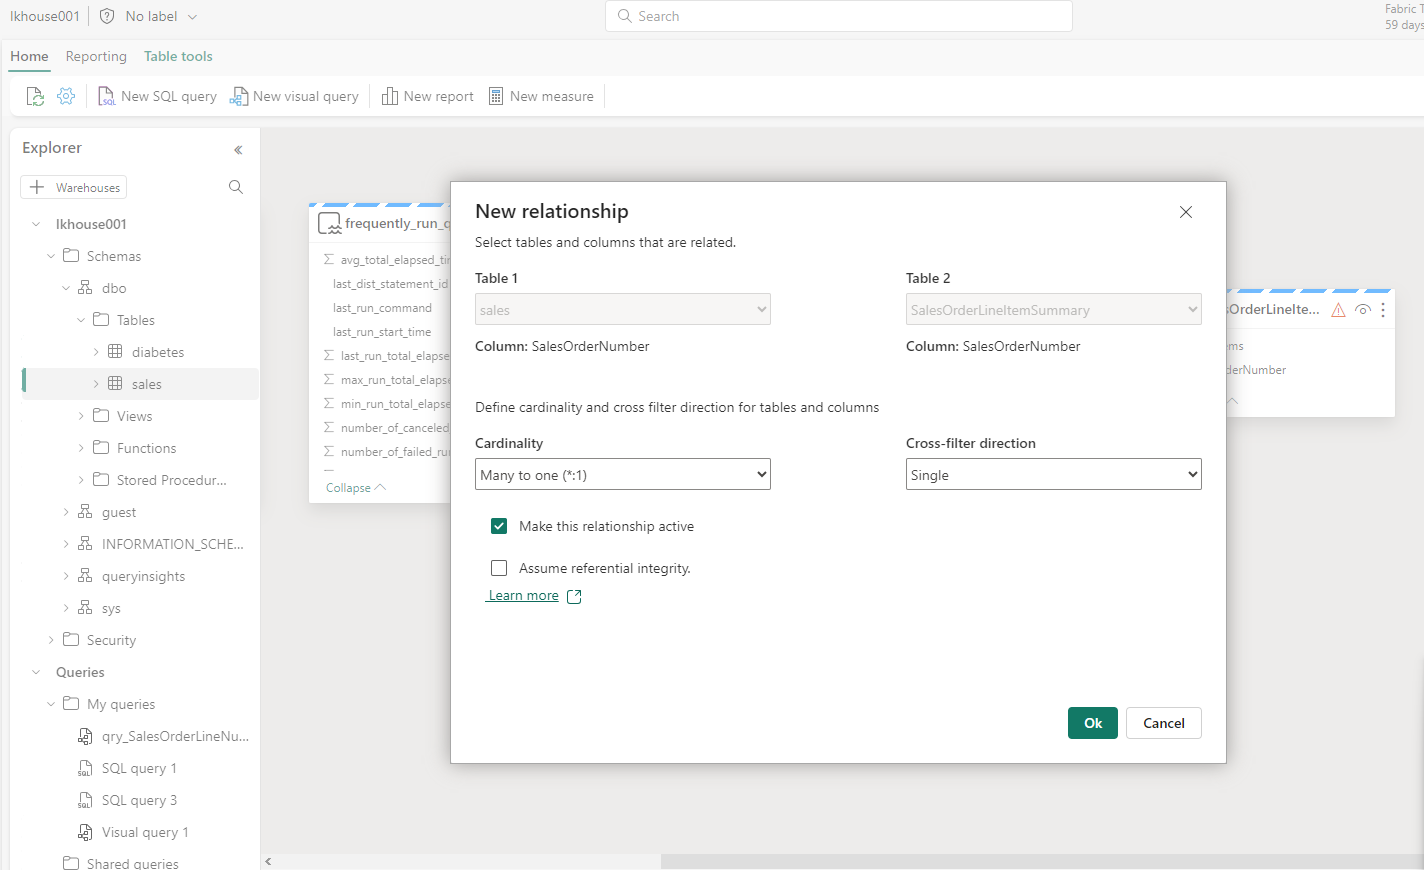Click the qry_SalesOrderLineNu query icon
The width and height of the screenshot is (1424, 870).
(85, 736)
